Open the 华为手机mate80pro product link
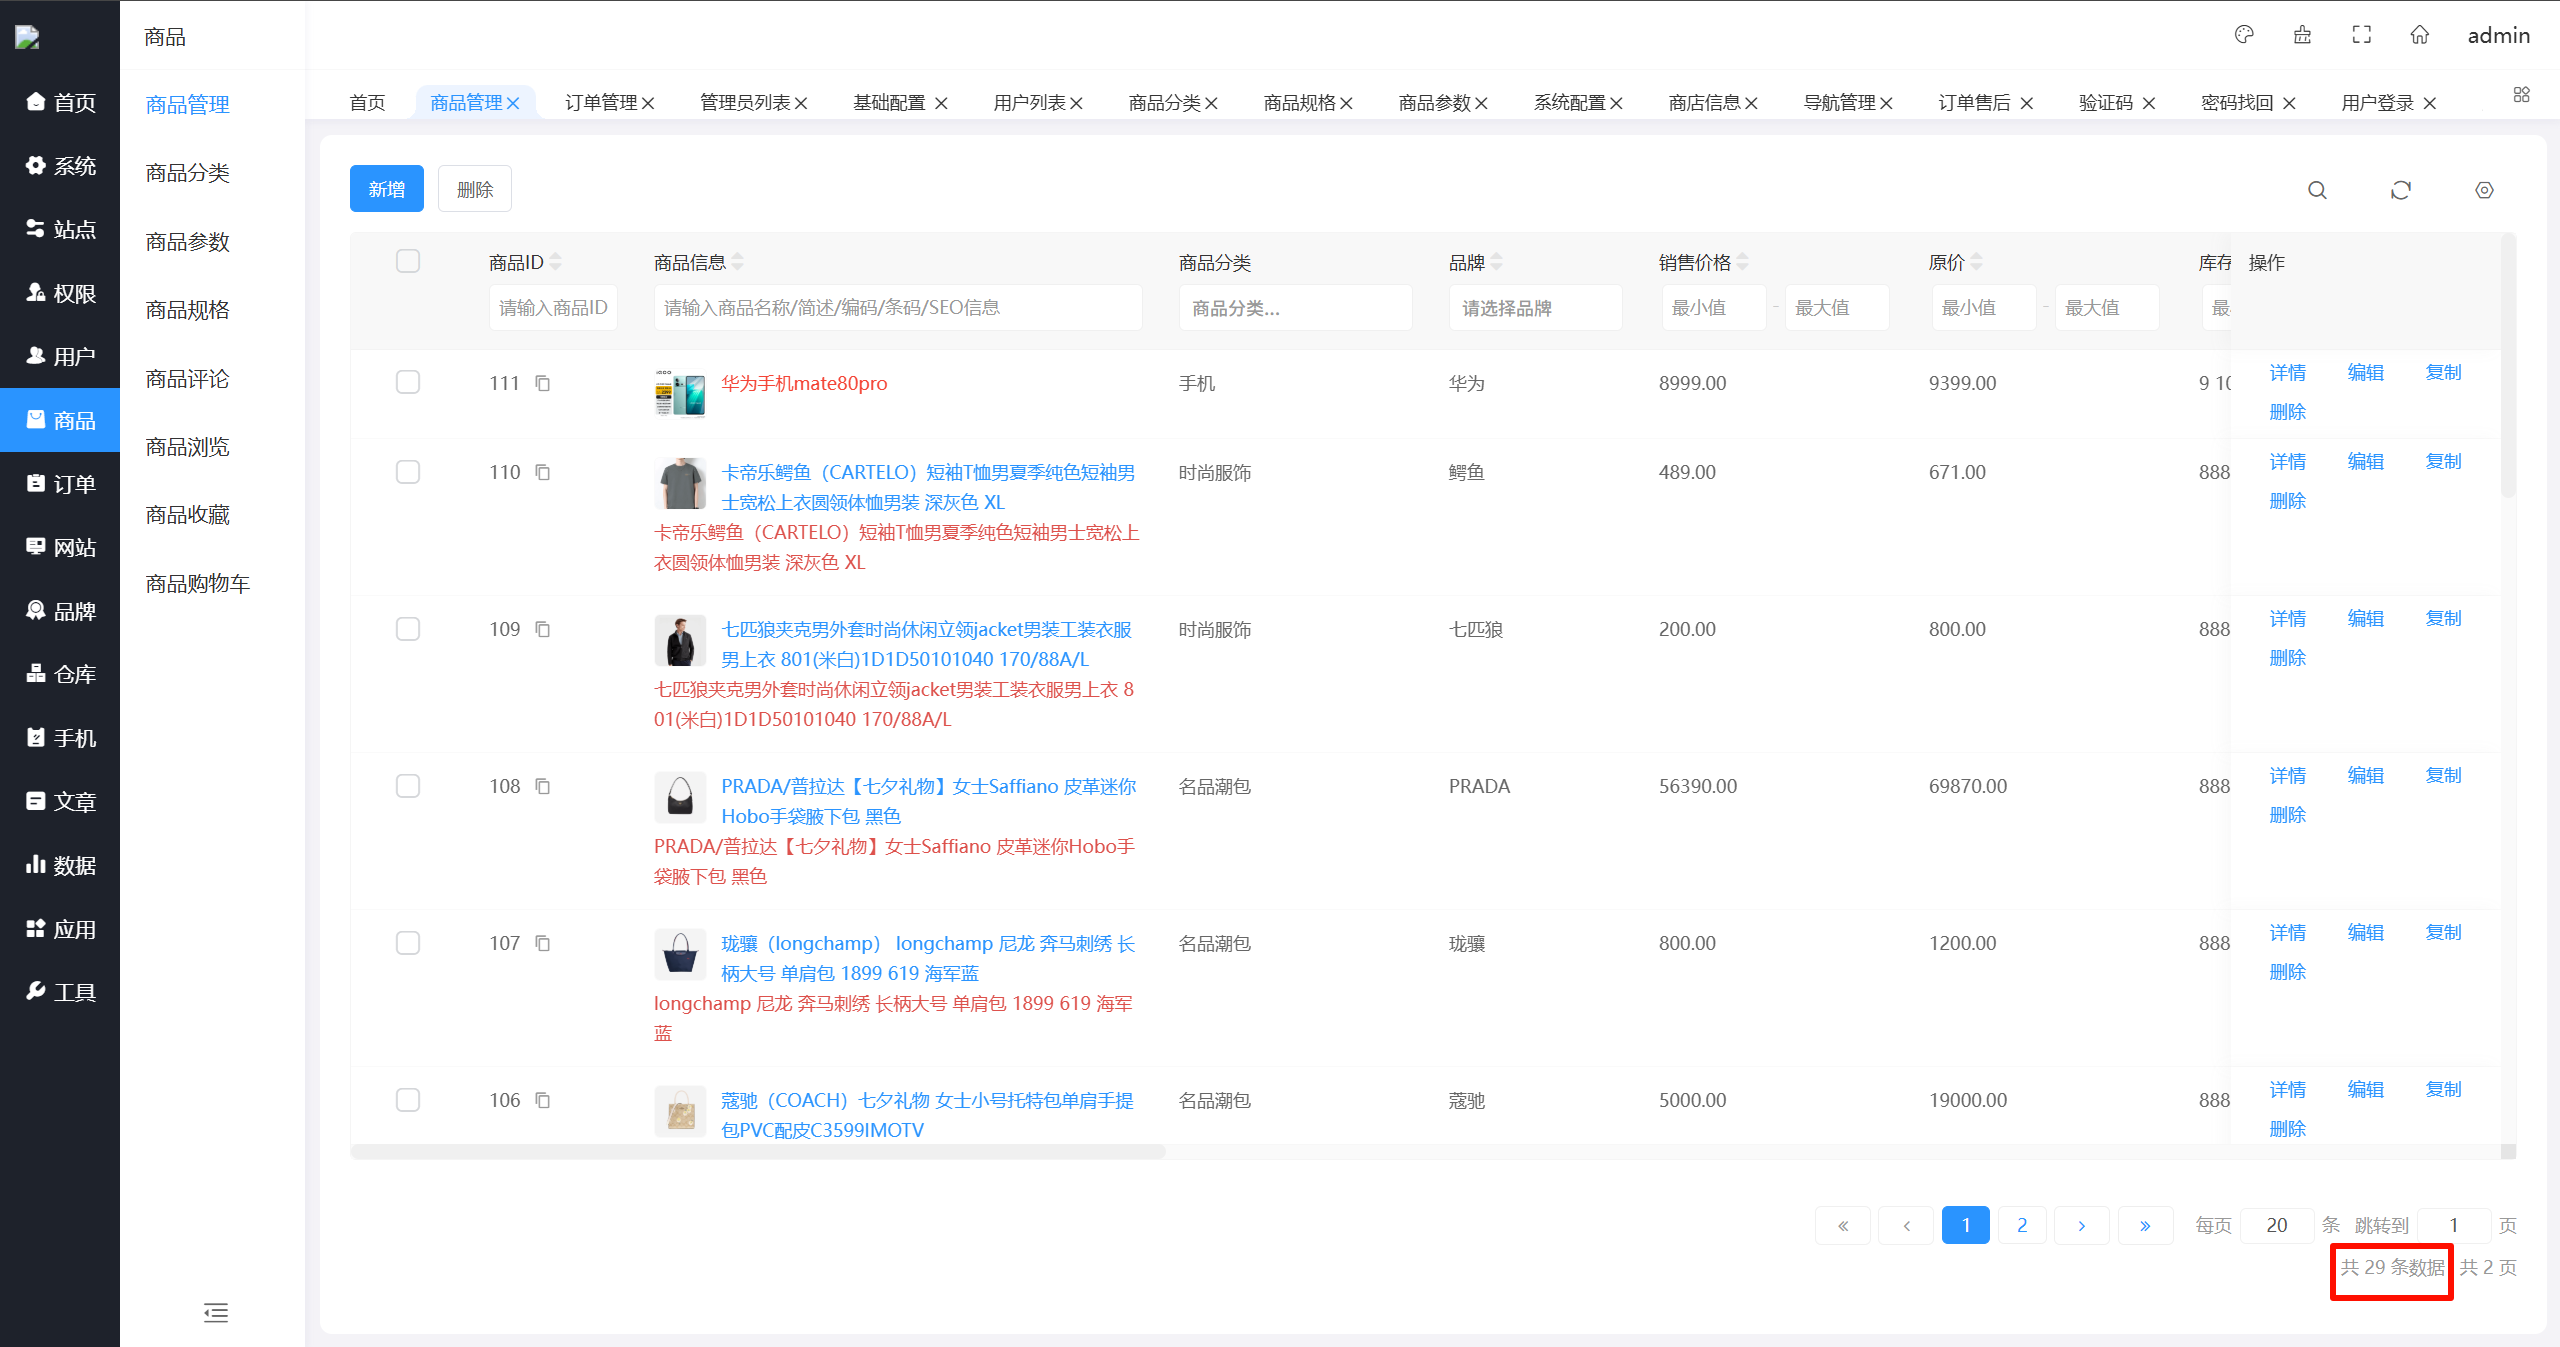2560x1347 pixels. [804, 383]
